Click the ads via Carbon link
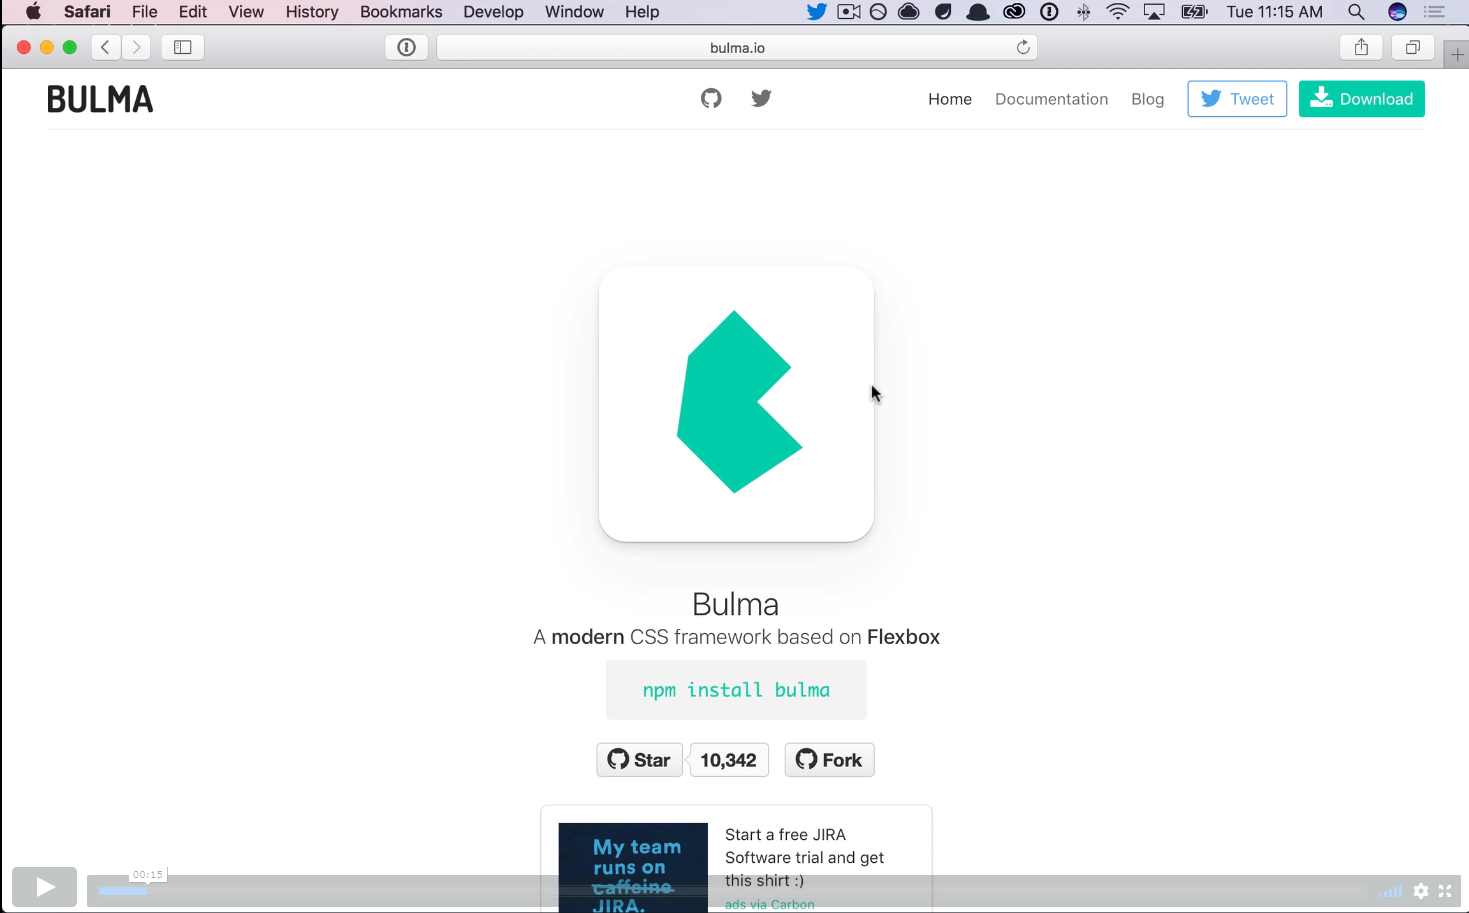The width and height of the screenshot is (1469, 913). 770,904
